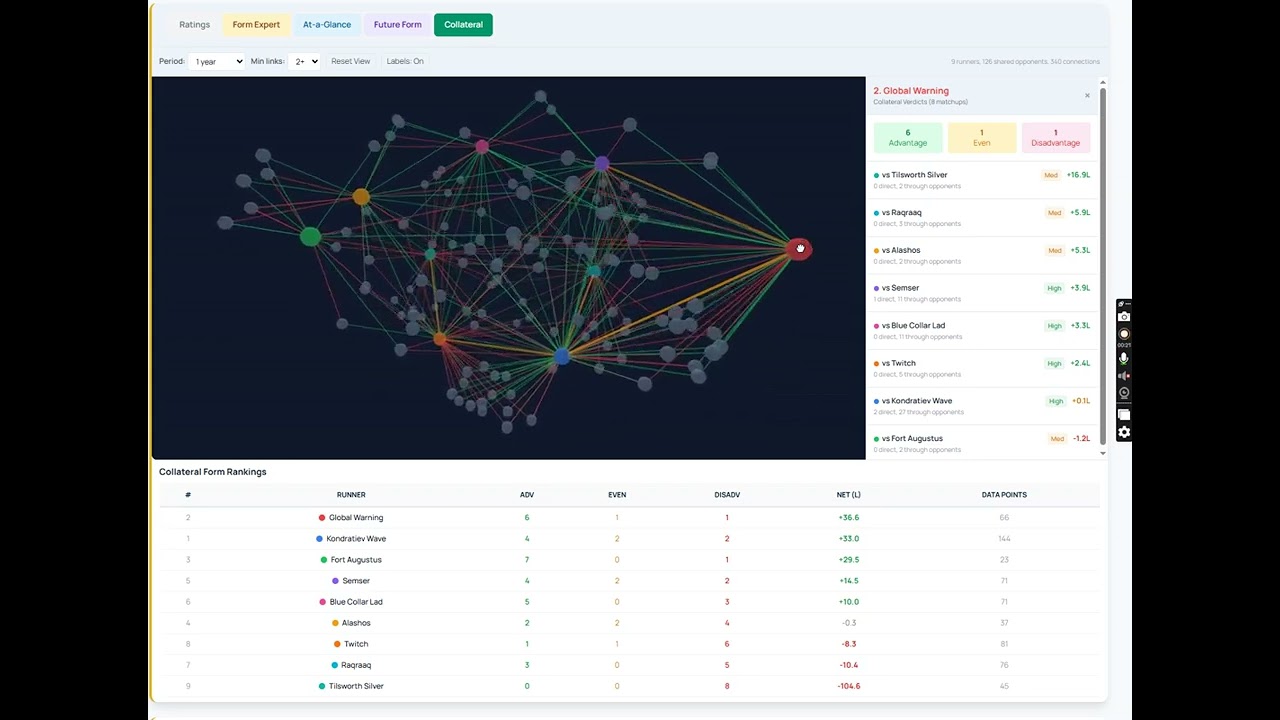
Task: Click the verdicts panel vertical scrollbar
Action: click(1103, 265)
